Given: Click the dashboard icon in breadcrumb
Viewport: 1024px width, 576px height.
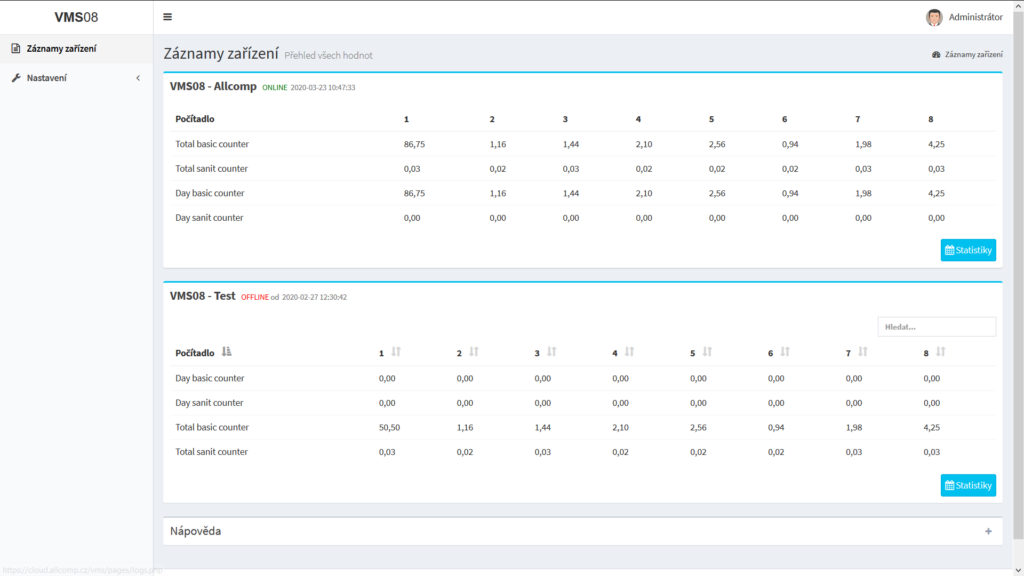Looking at the screenshot, I should pyautogui.click(x=936, y=55).
